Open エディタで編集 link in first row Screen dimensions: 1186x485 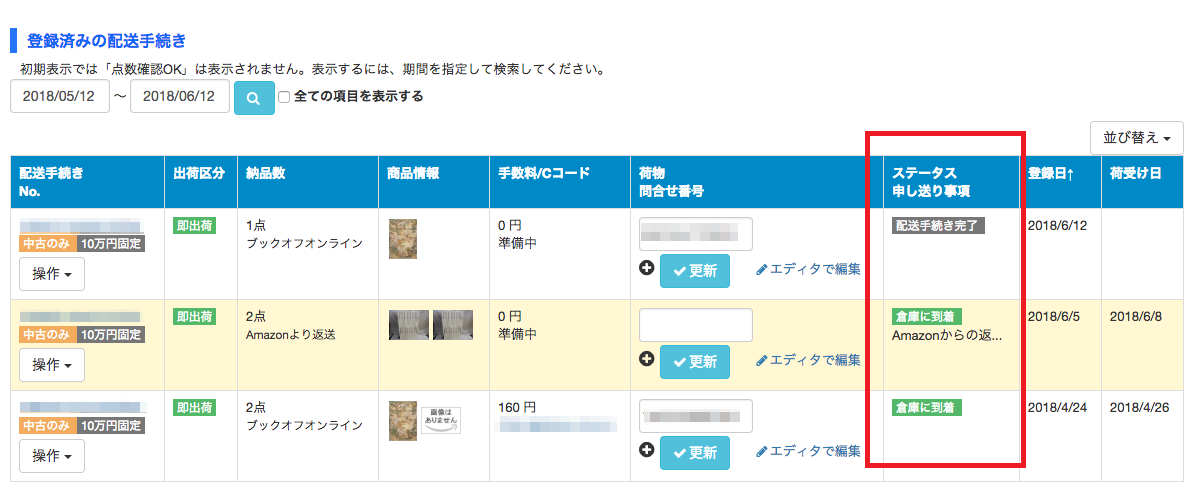click(x=808, y=269)
